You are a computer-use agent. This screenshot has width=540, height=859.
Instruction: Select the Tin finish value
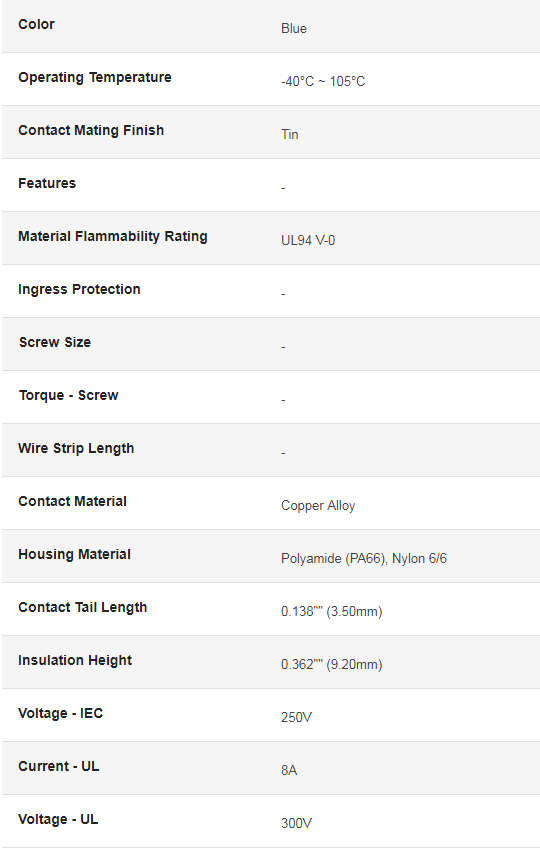289,134
